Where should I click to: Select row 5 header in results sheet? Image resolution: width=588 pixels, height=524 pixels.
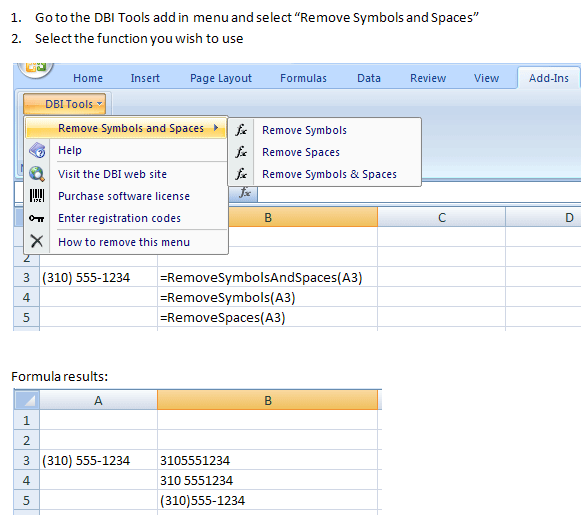click(26, 500)
